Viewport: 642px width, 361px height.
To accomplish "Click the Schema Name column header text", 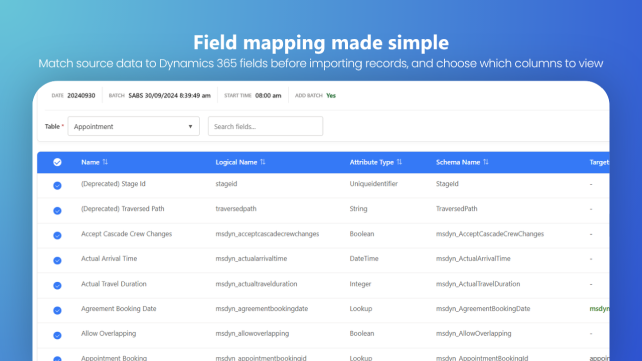I will 458,162.
